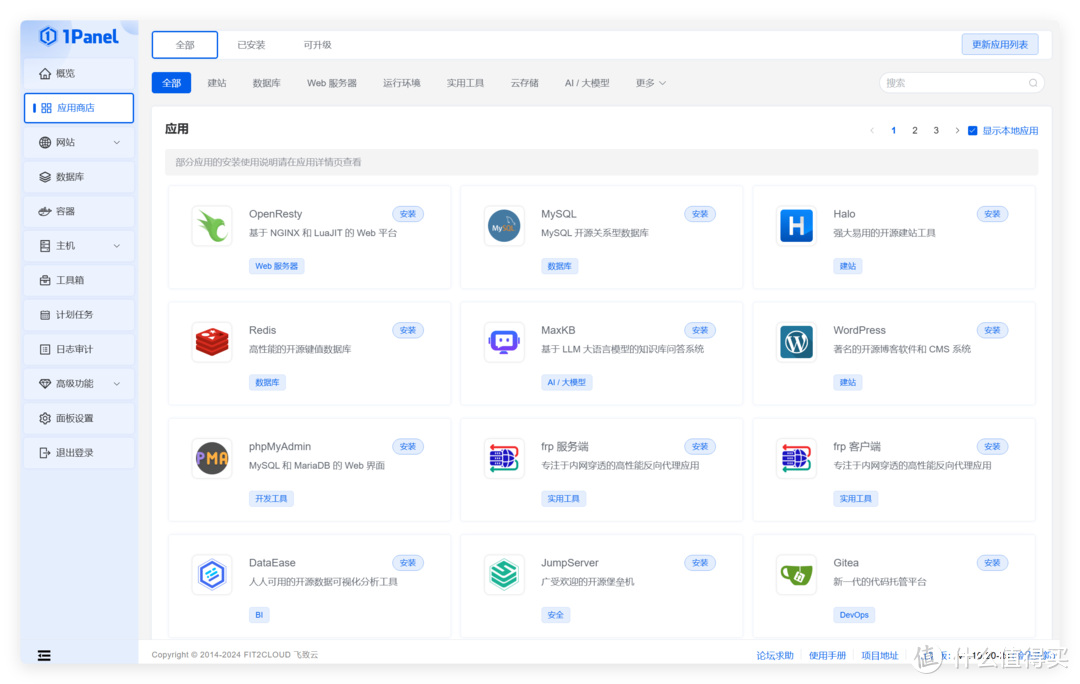Filter by 数据库 category tab

point(267,83)
